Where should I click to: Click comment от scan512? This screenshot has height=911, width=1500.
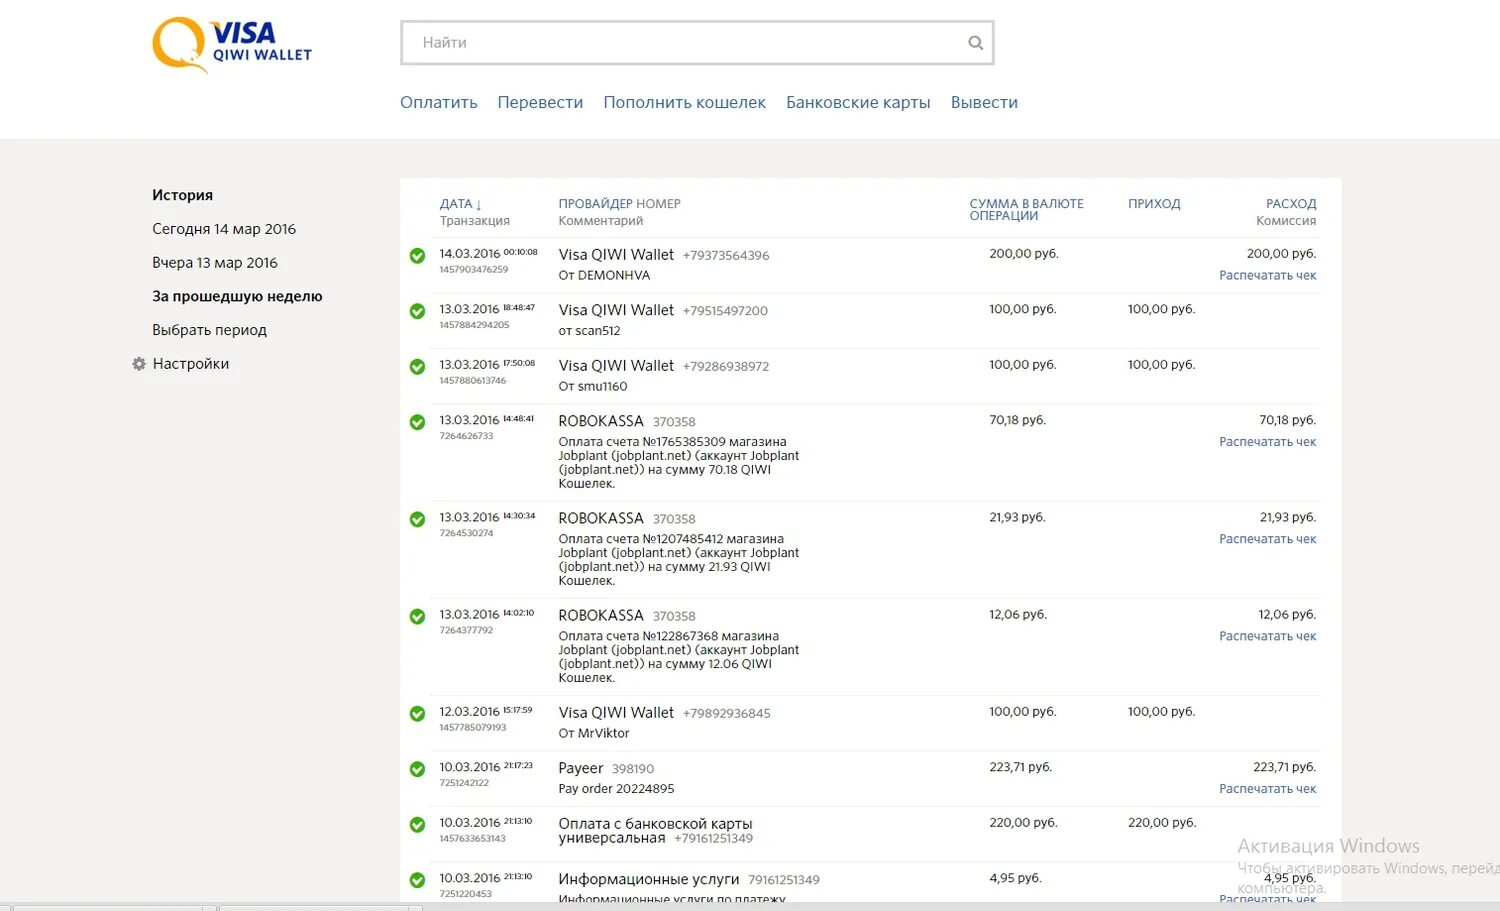[589, 331]
